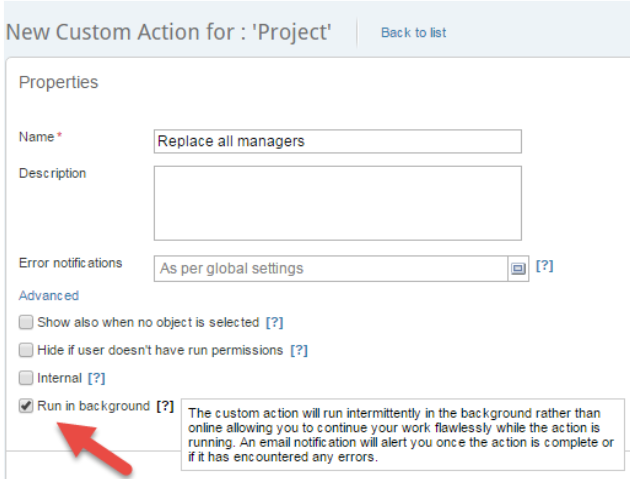
Task: Open the Error notifications picker icon
Action: point(518,268)
